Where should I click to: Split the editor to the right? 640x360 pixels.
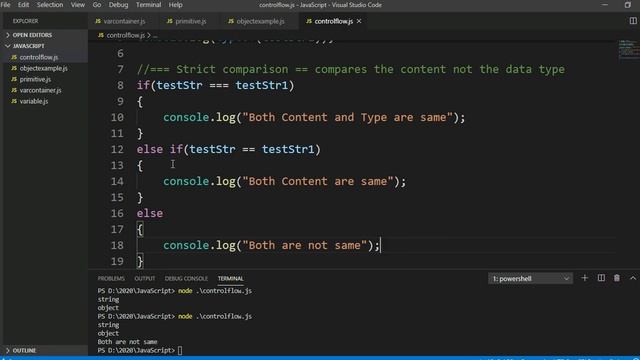633,21
